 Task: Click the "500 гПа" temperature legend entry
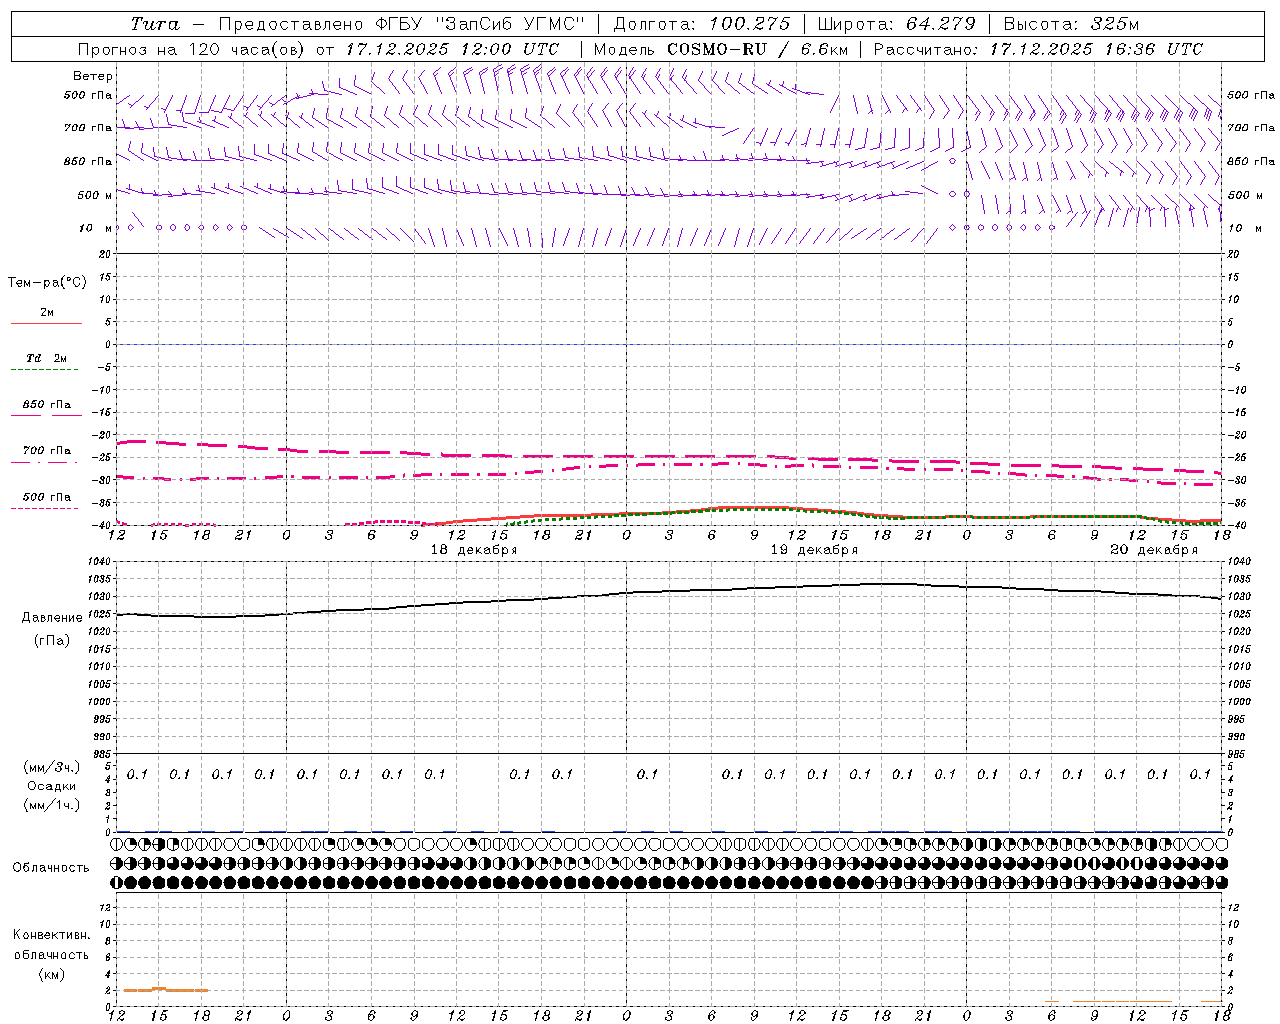point(47,497)
